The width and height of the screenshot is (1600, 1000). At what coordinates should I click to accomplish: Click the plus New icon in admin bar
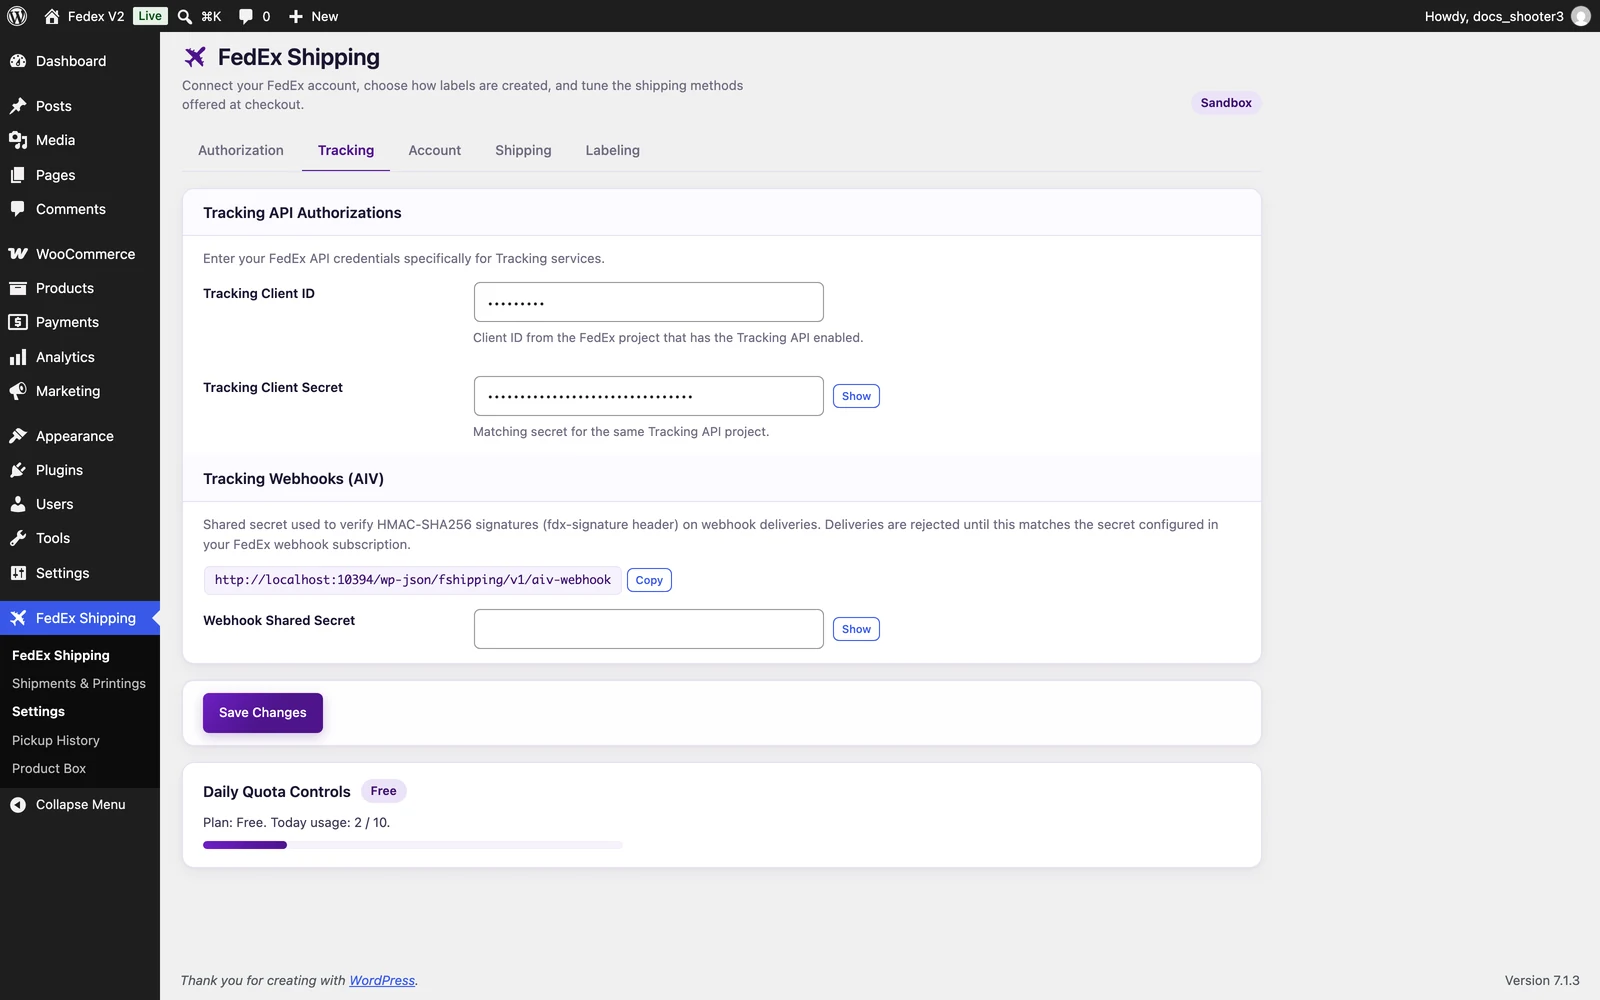click(x=296, y=16)
